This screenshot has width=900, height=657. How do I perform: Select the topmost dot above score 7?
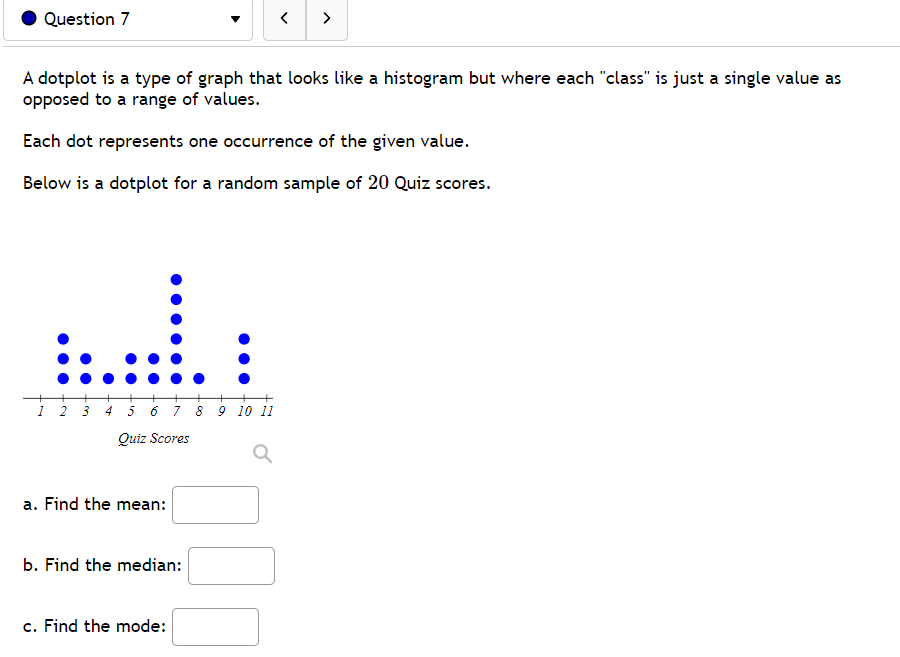pyautogui.click(x=176, y=279)
